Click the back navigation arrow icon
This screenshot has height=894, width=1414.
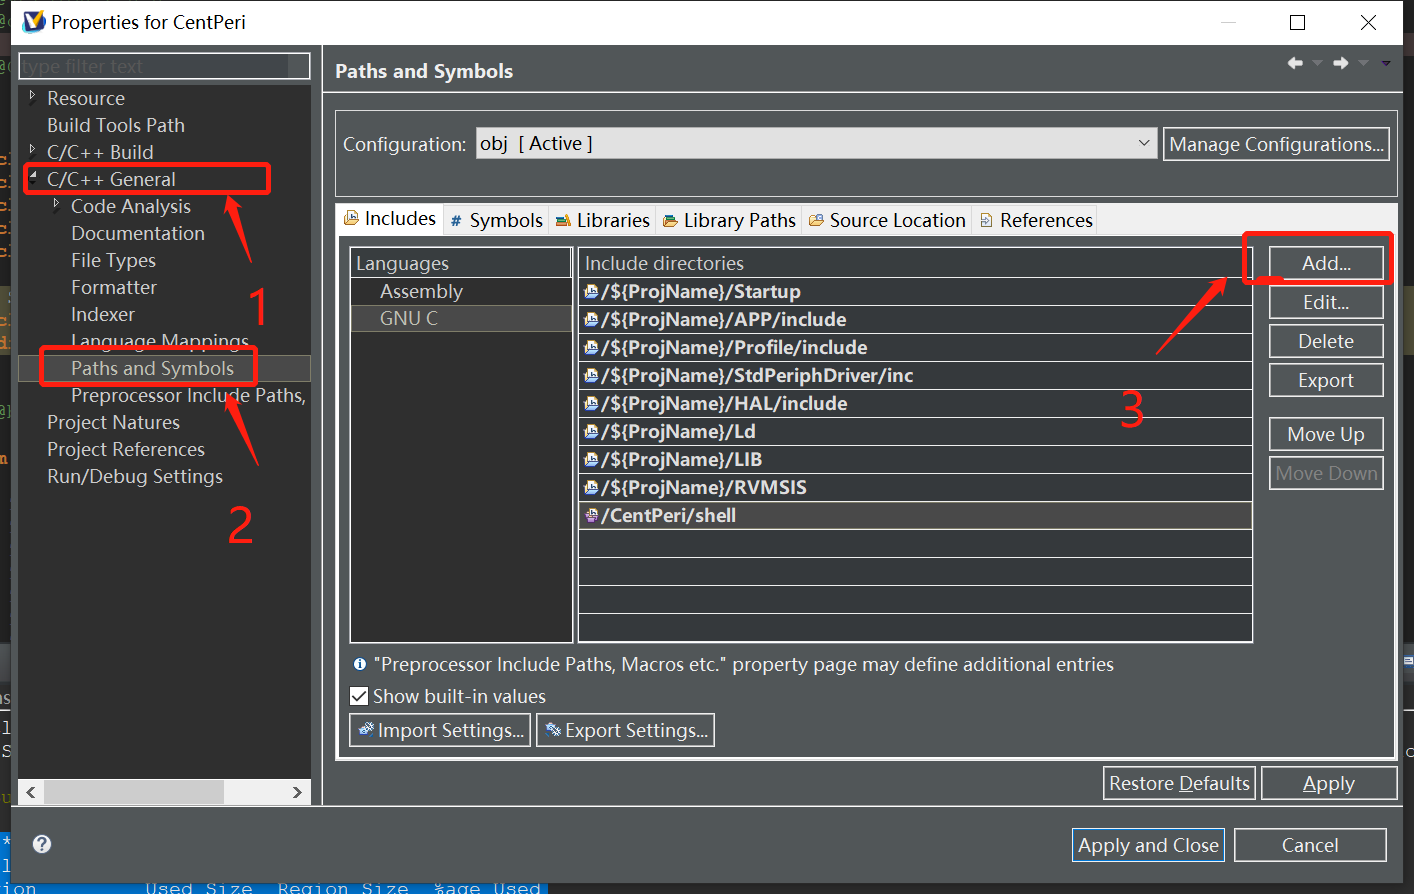(1295, 62)
